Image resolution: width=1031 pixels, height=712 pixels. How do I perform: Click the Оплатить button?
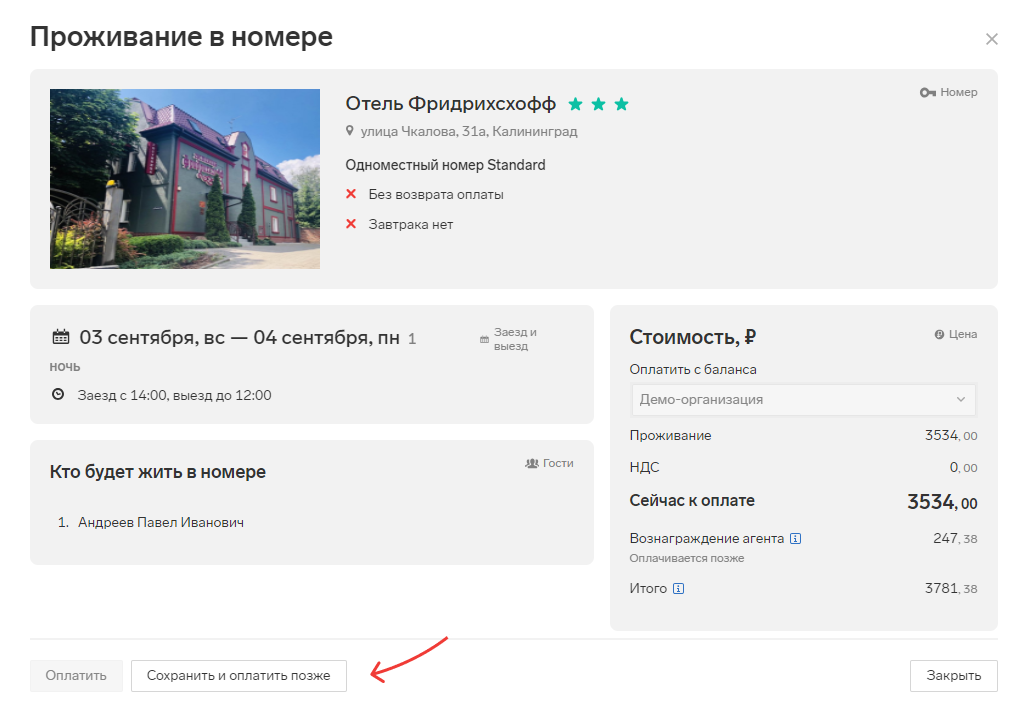(76, 676)
